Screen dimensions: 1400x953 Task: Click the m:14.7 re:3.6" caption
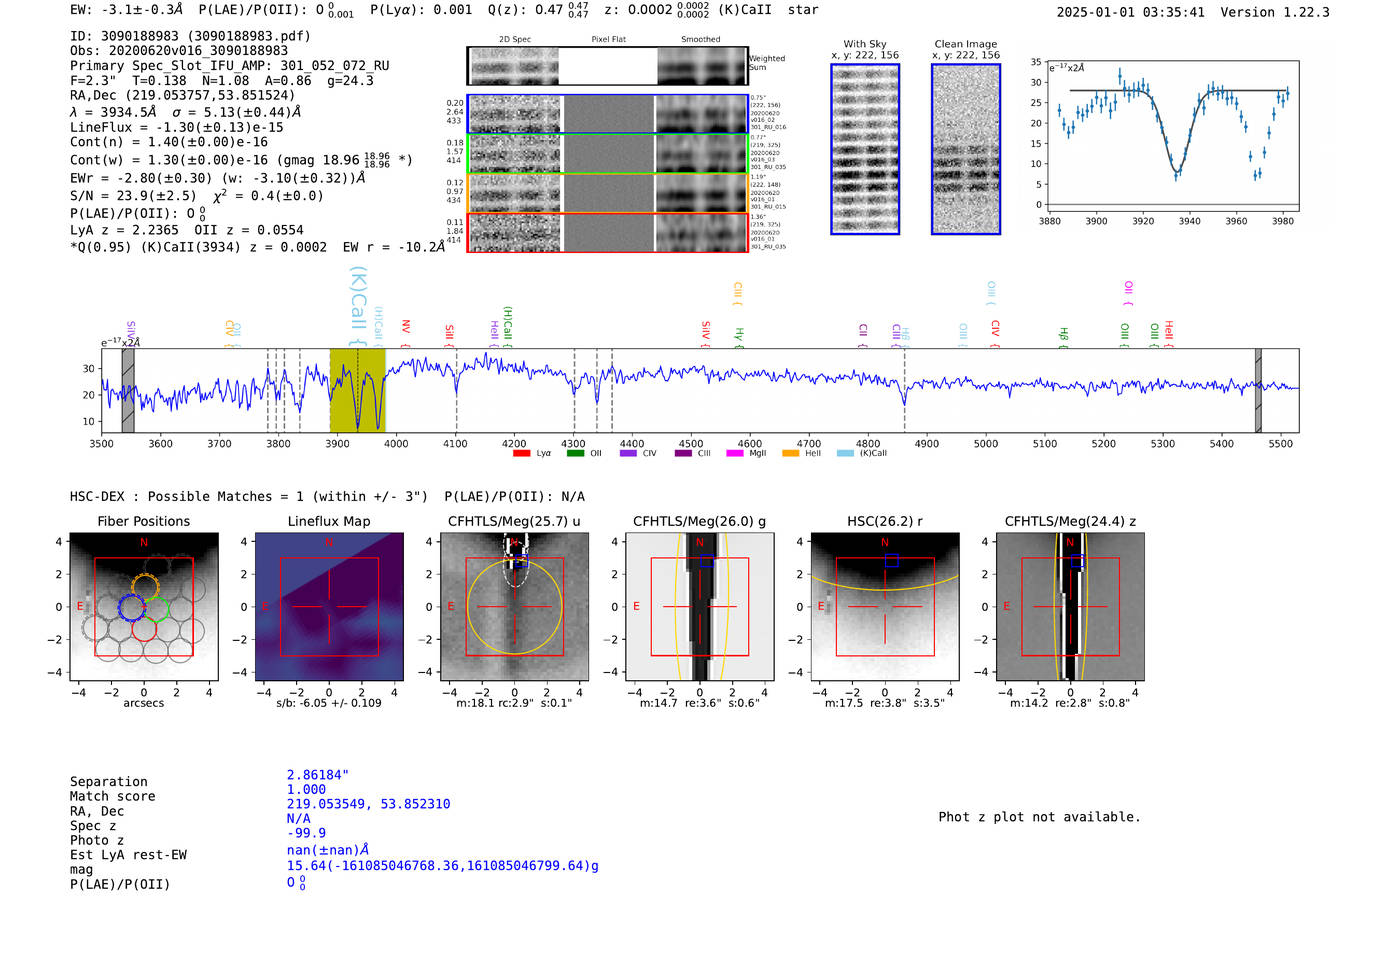pos(700,703)
